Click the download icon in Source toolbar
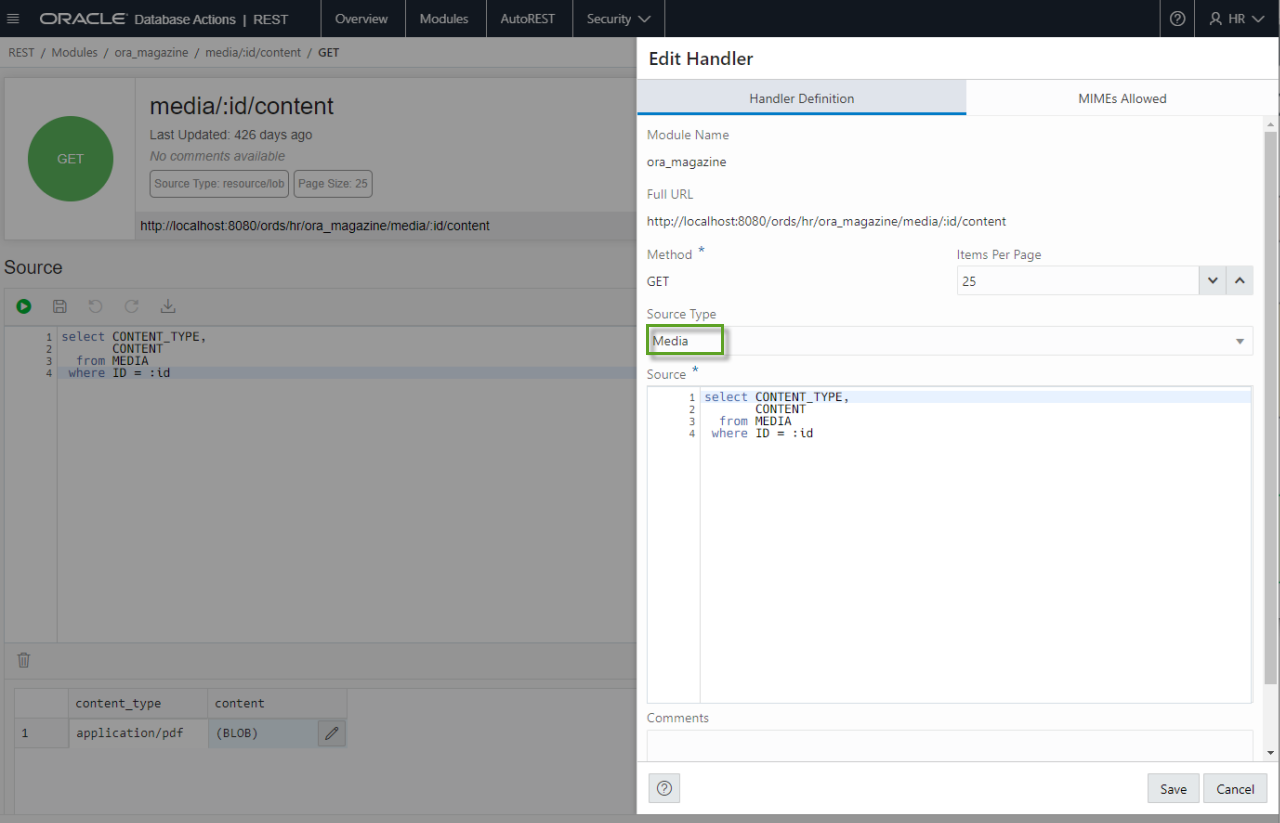 pyautogui.click(x=168, y=306)
